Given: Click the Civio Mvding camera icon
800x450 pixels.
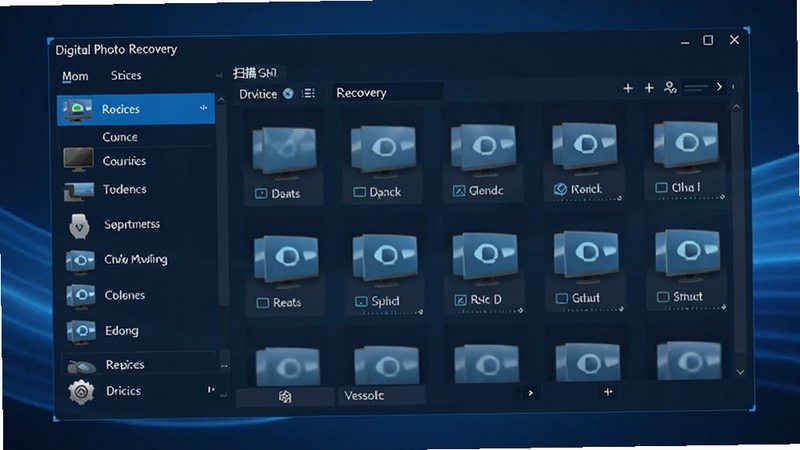Looking at the screenshot, I should click(80, 261).
